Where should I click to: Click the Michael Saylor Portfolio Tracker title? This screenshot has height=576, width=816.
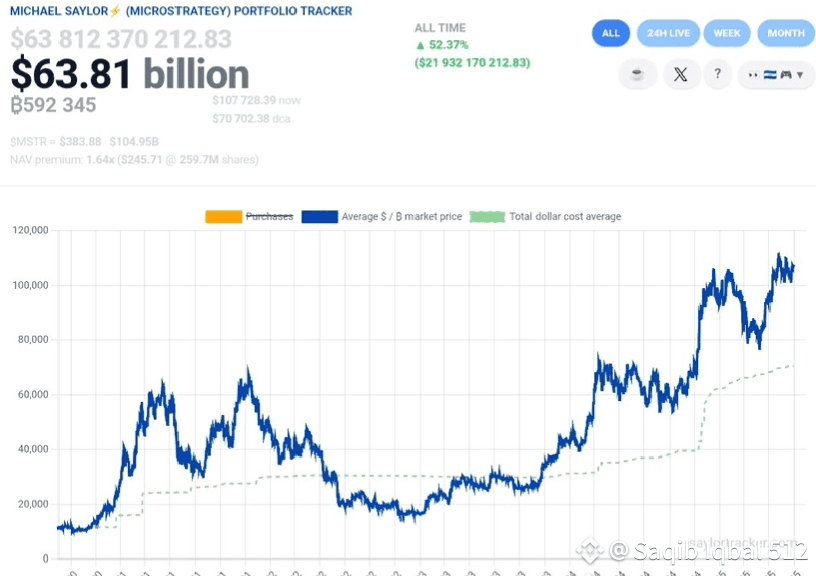point(181,11)
